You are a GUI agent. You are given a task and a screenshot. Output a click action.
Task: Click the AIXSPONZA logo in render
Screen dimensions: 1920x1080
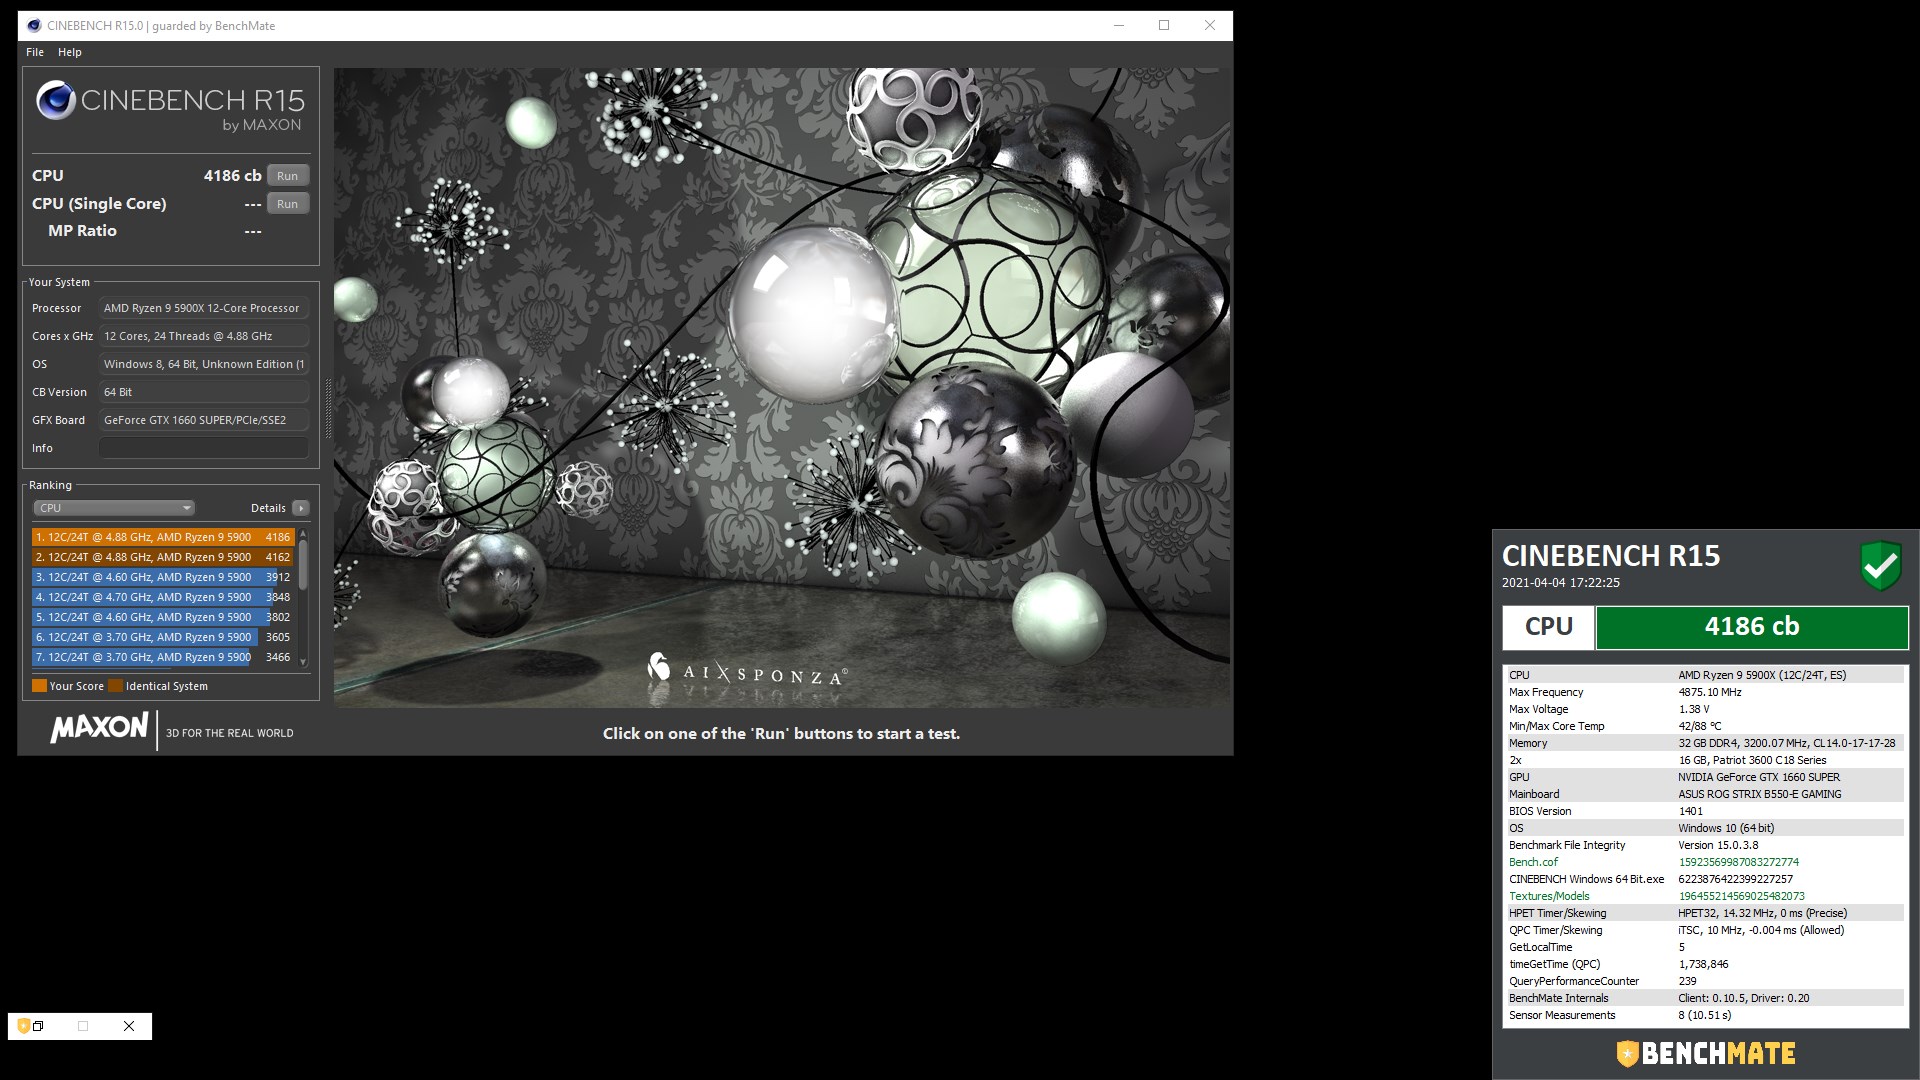[x=748, y=669]
